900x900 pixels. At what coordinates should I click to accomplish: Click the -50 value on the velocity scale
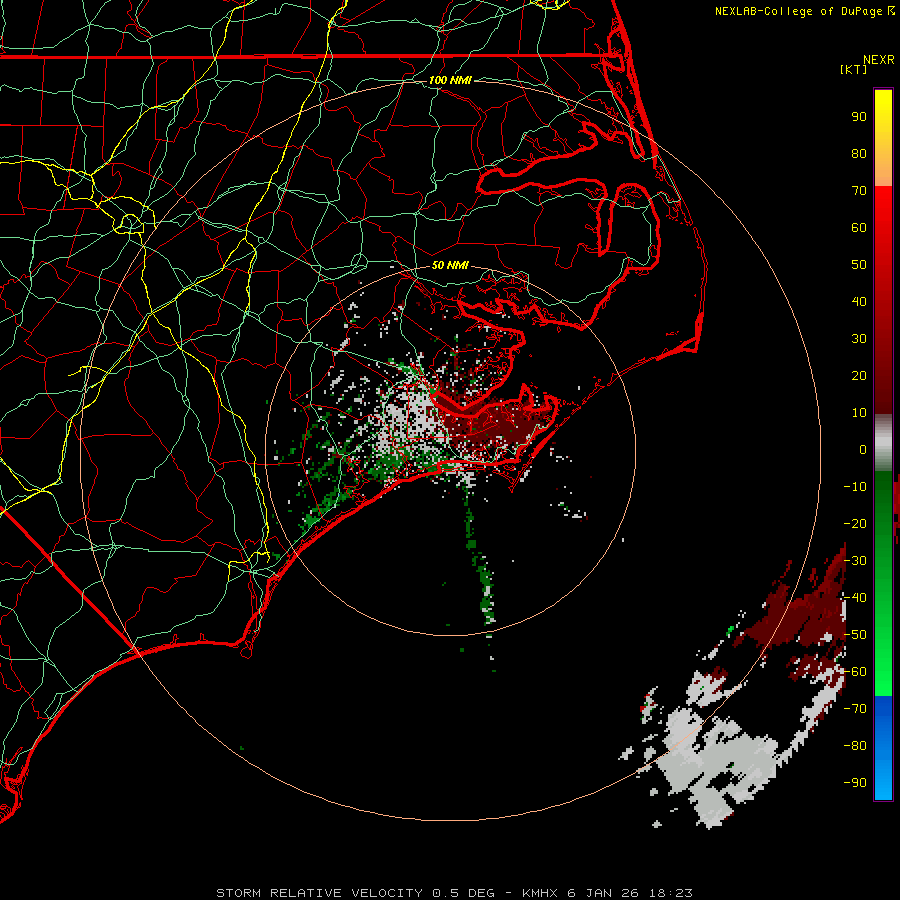[855, 635]
